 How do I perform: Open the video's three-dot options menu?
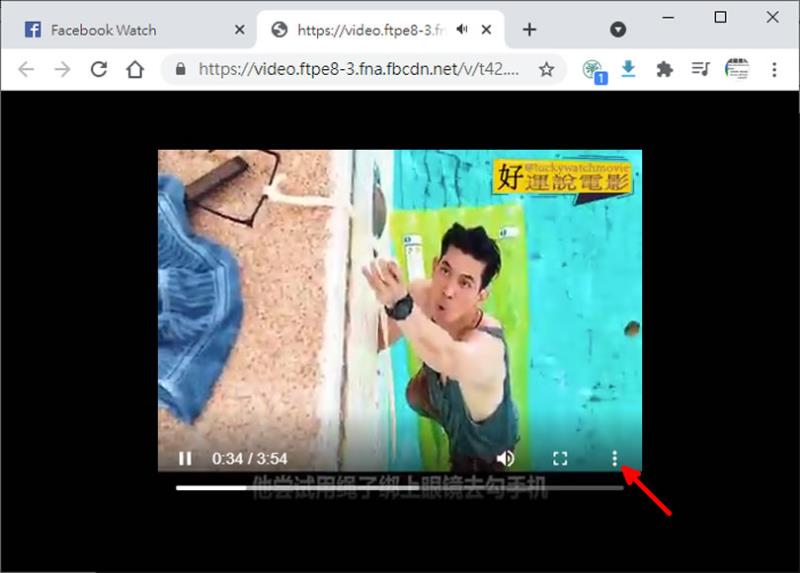615,458
